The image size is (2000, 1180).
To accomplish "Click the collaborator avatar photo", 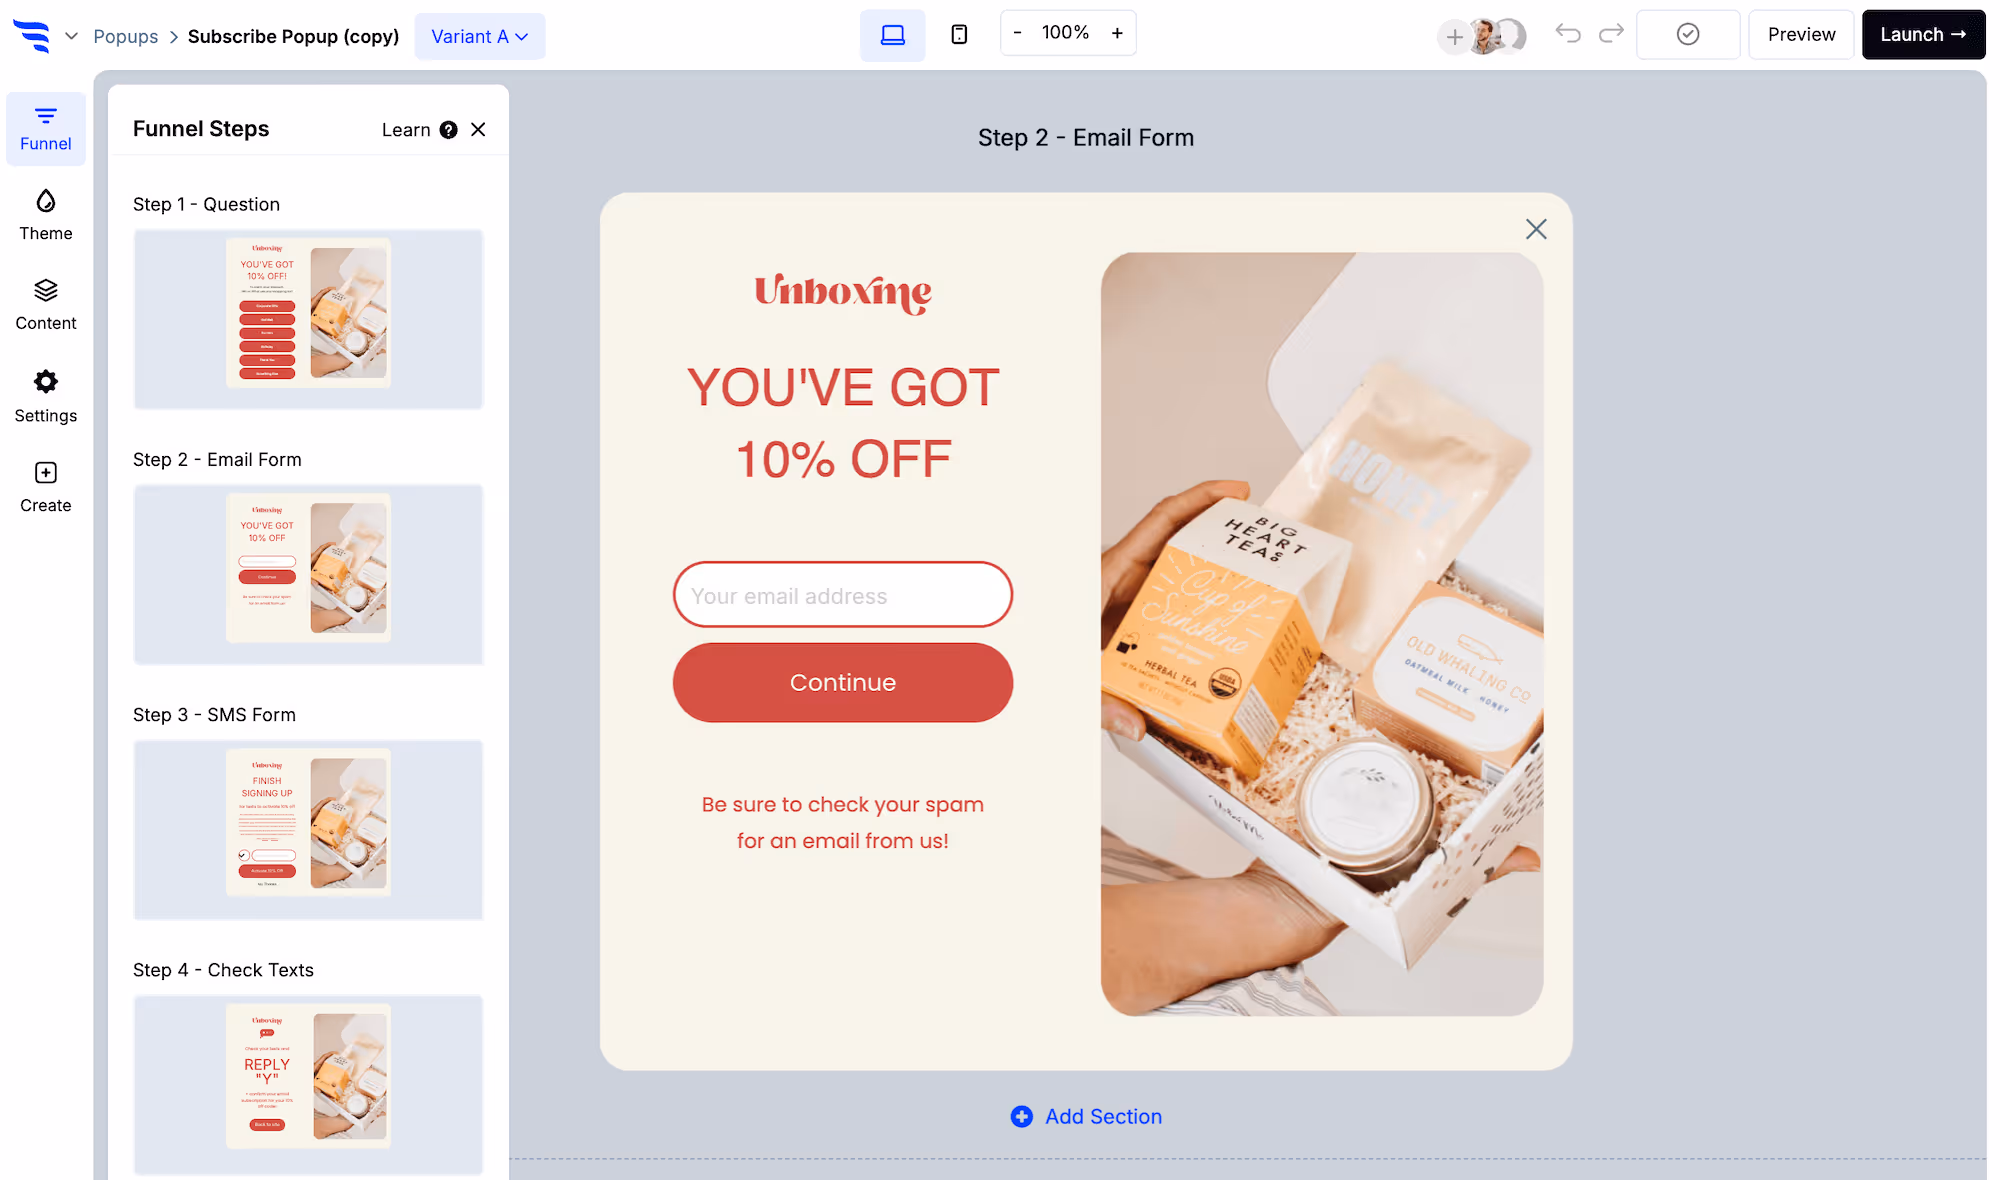I will point(1486,36).
